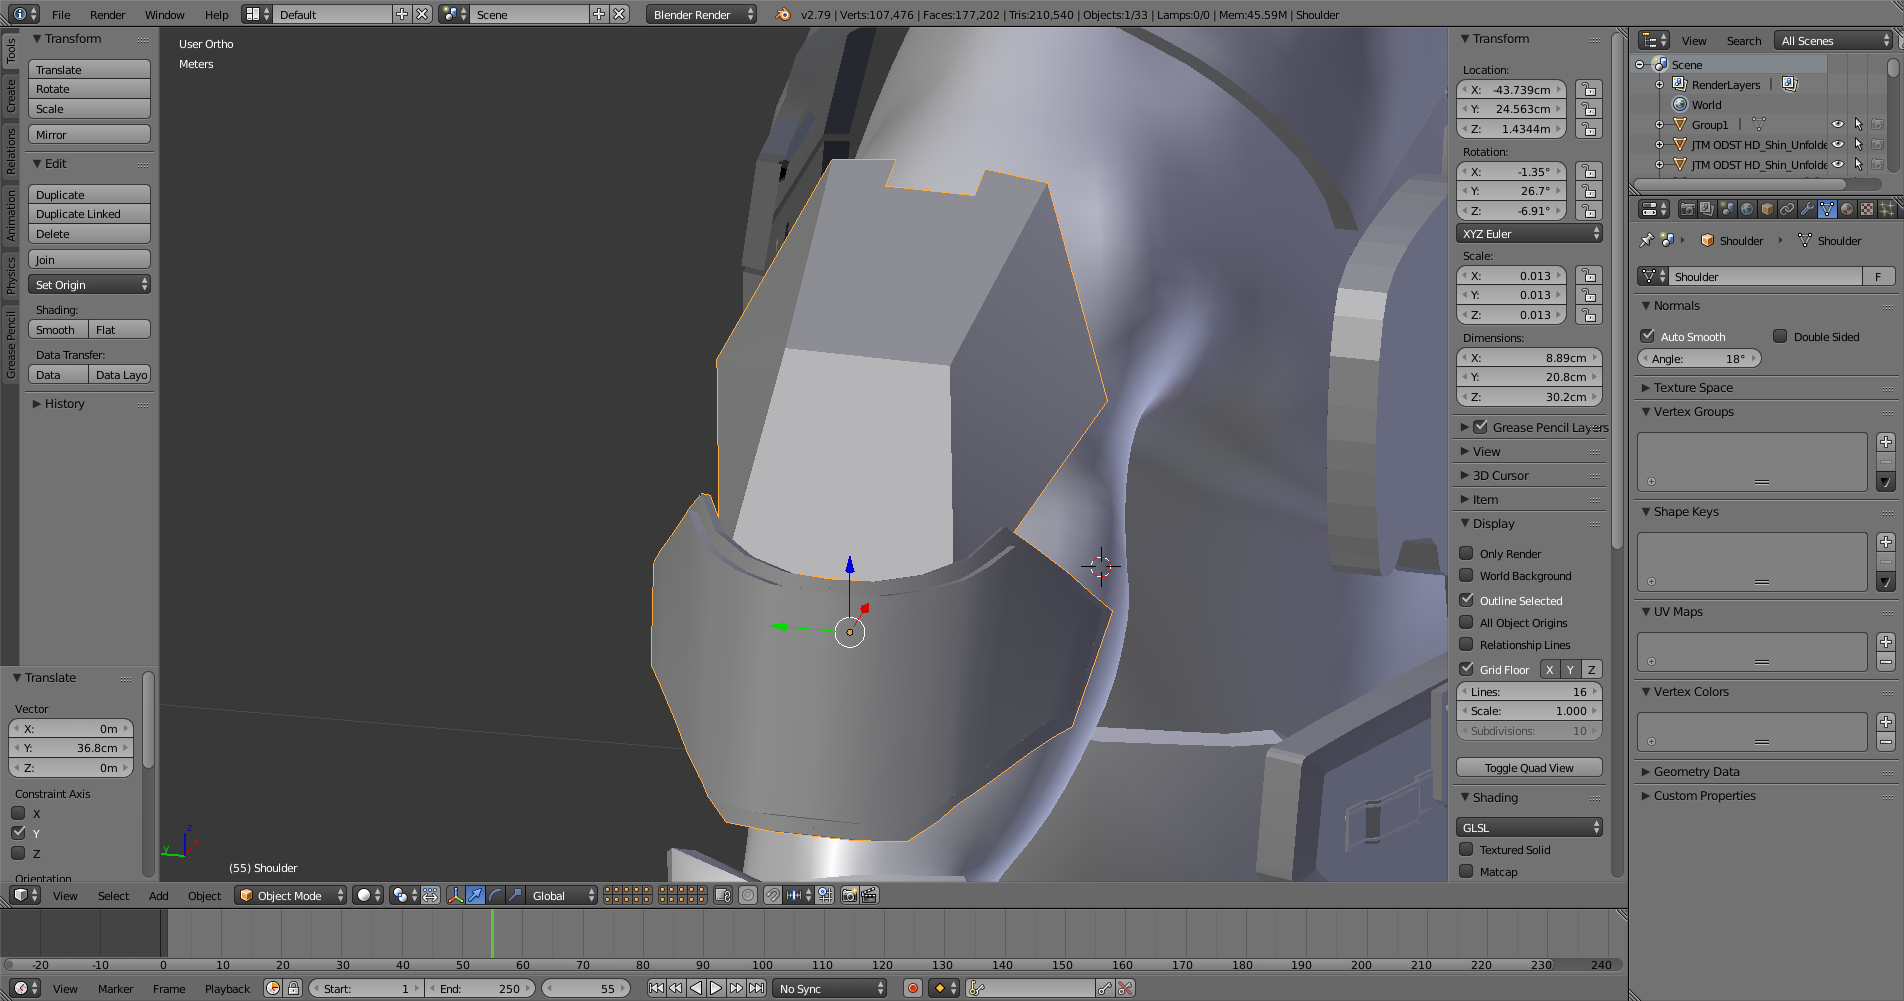Activate the scale manipulator icon

(x=515, y=895)
